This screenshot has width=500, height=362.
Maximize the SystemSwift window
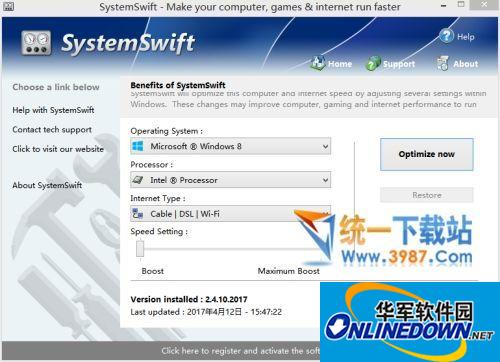point(461,5)
